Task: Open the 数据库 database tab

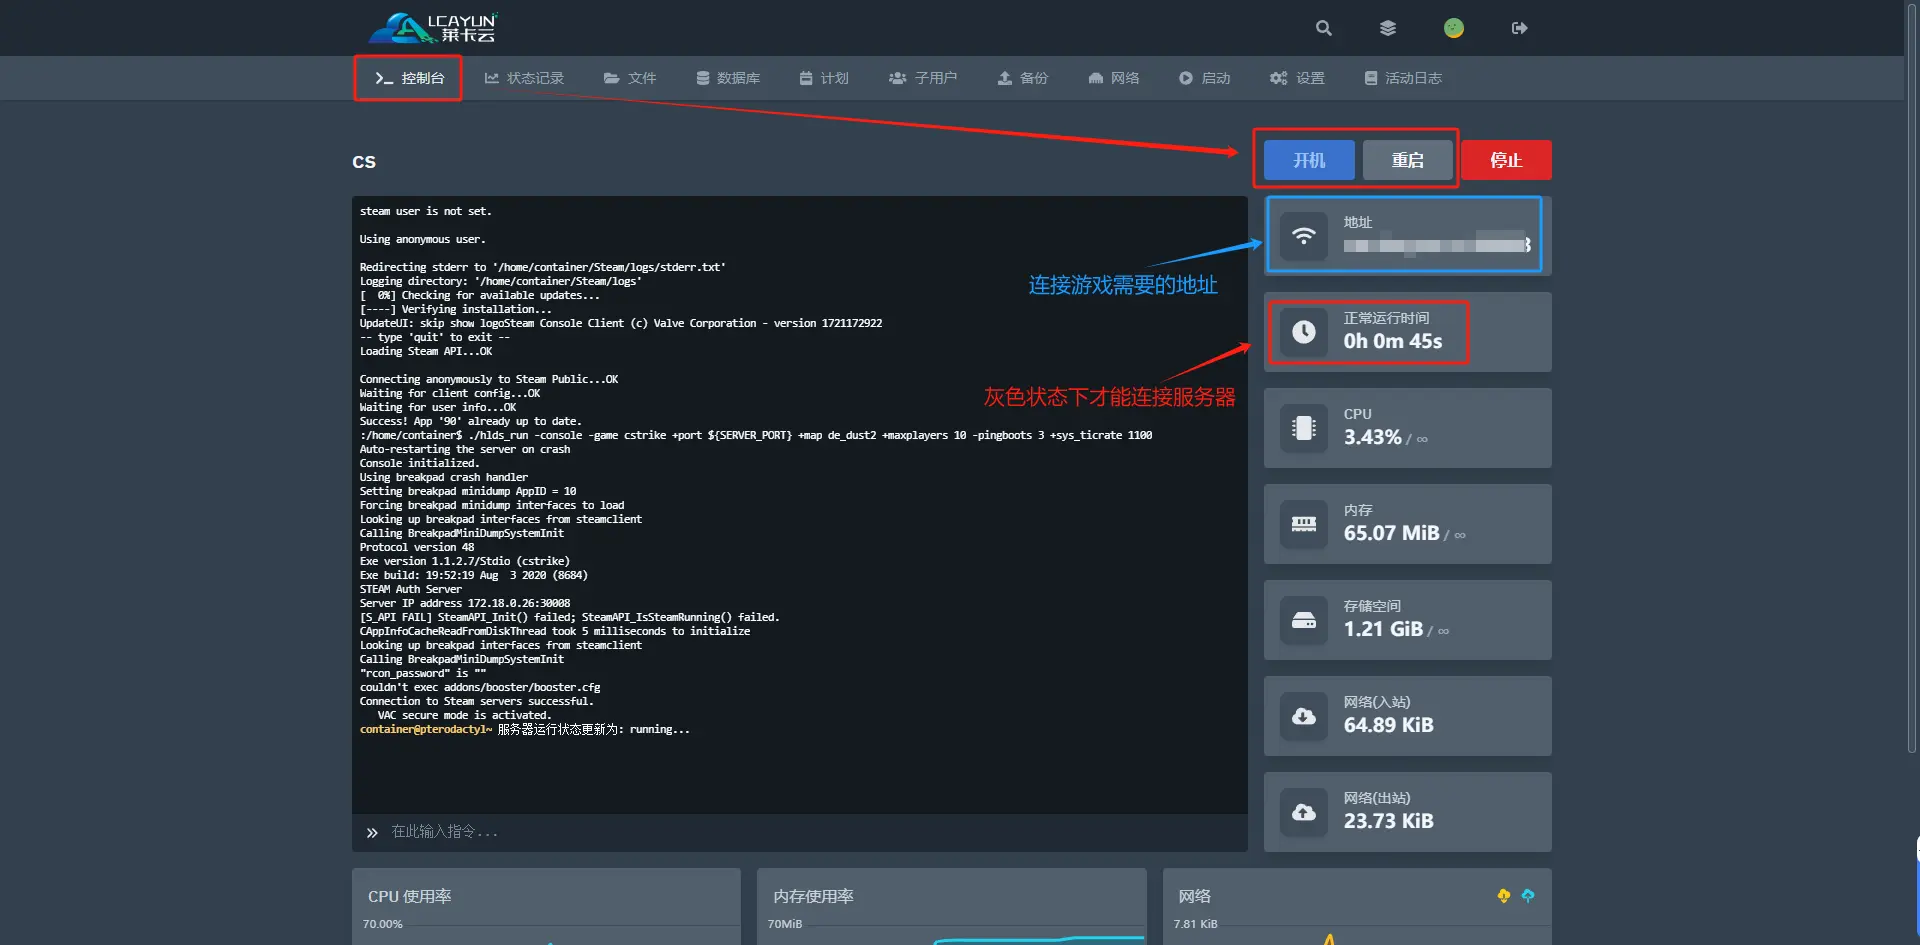Action: coord(728,78)
